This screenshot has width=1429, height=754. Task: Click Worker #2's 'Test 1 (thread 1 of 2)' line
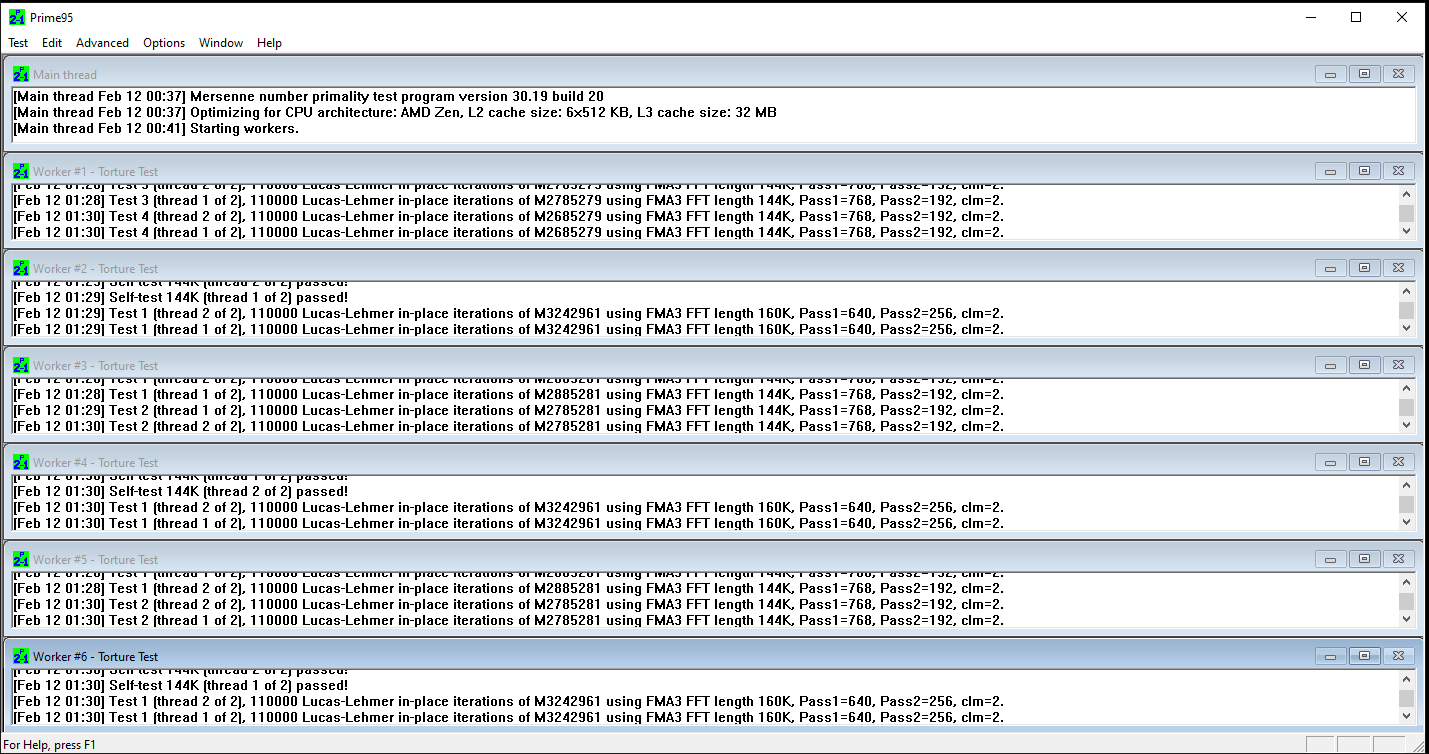(x=509, y=329)
